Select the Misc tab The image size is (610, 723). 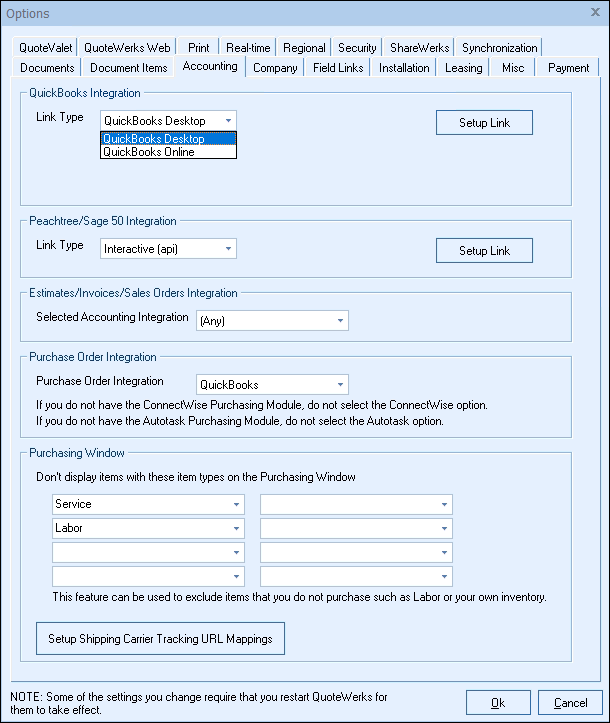[513, 68]
